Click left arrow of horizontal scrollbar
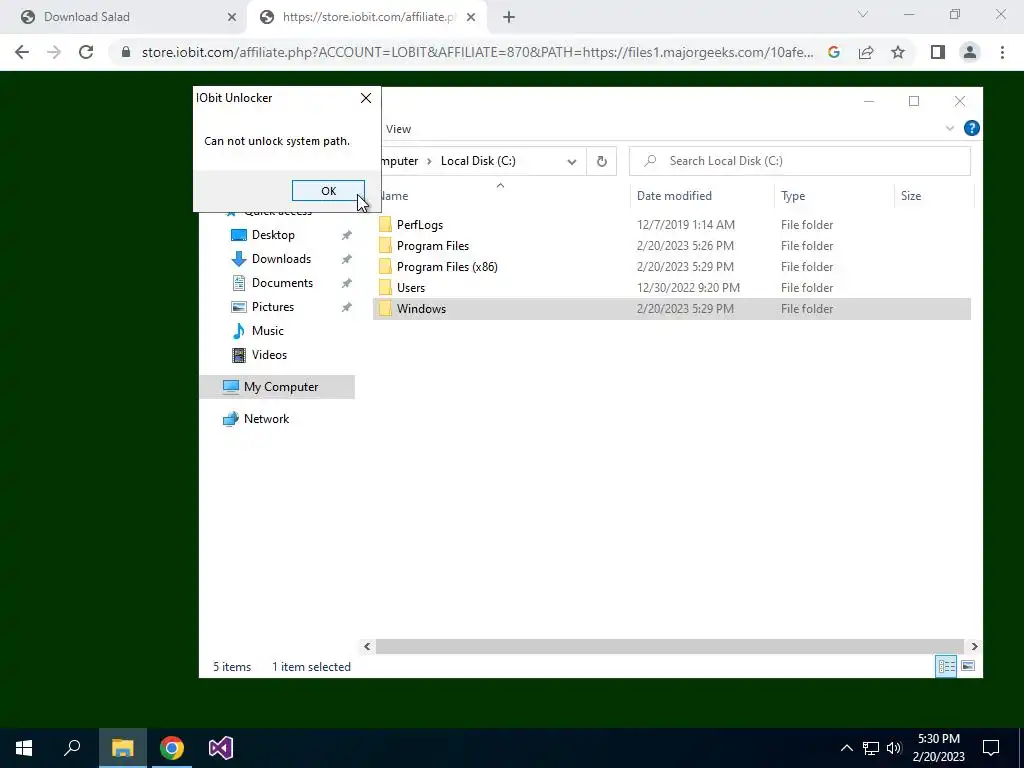Image resolution: width=1024 pixels, height=768 pixels. pyautogui.click(x=367, y=647)
